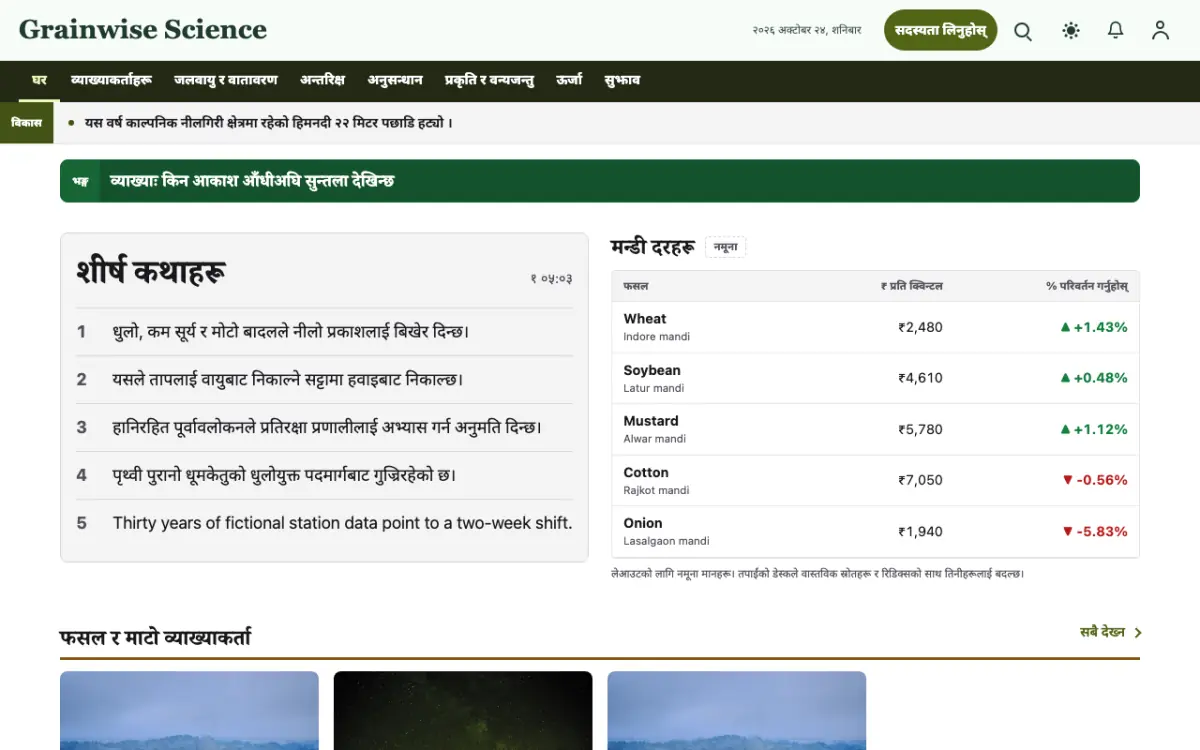1200x750 pixels.
Task: Click the ₹2,480 Wheat price
Action: (x=920, y=327)
